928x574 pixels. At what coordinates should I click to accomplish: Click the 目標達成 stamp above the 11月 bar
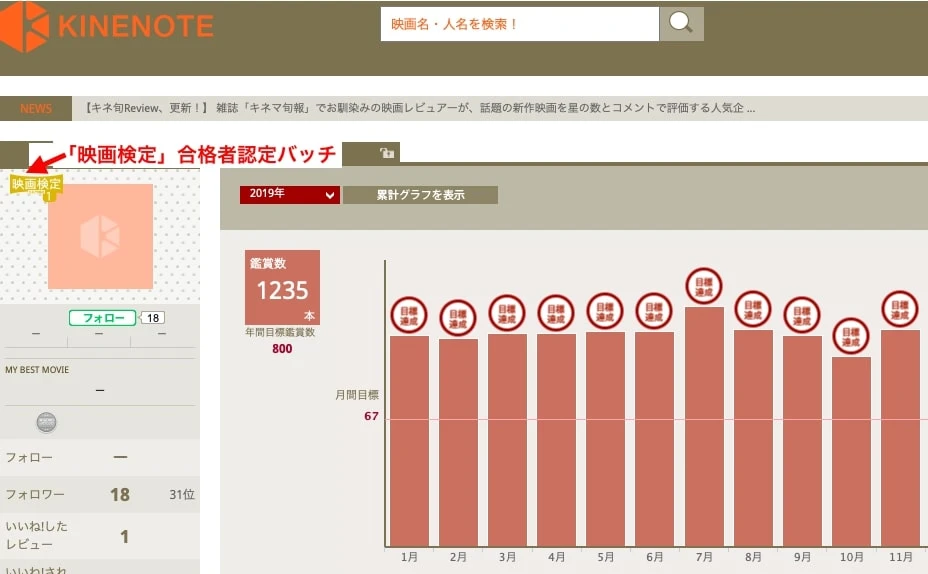[x=899, y=309]
